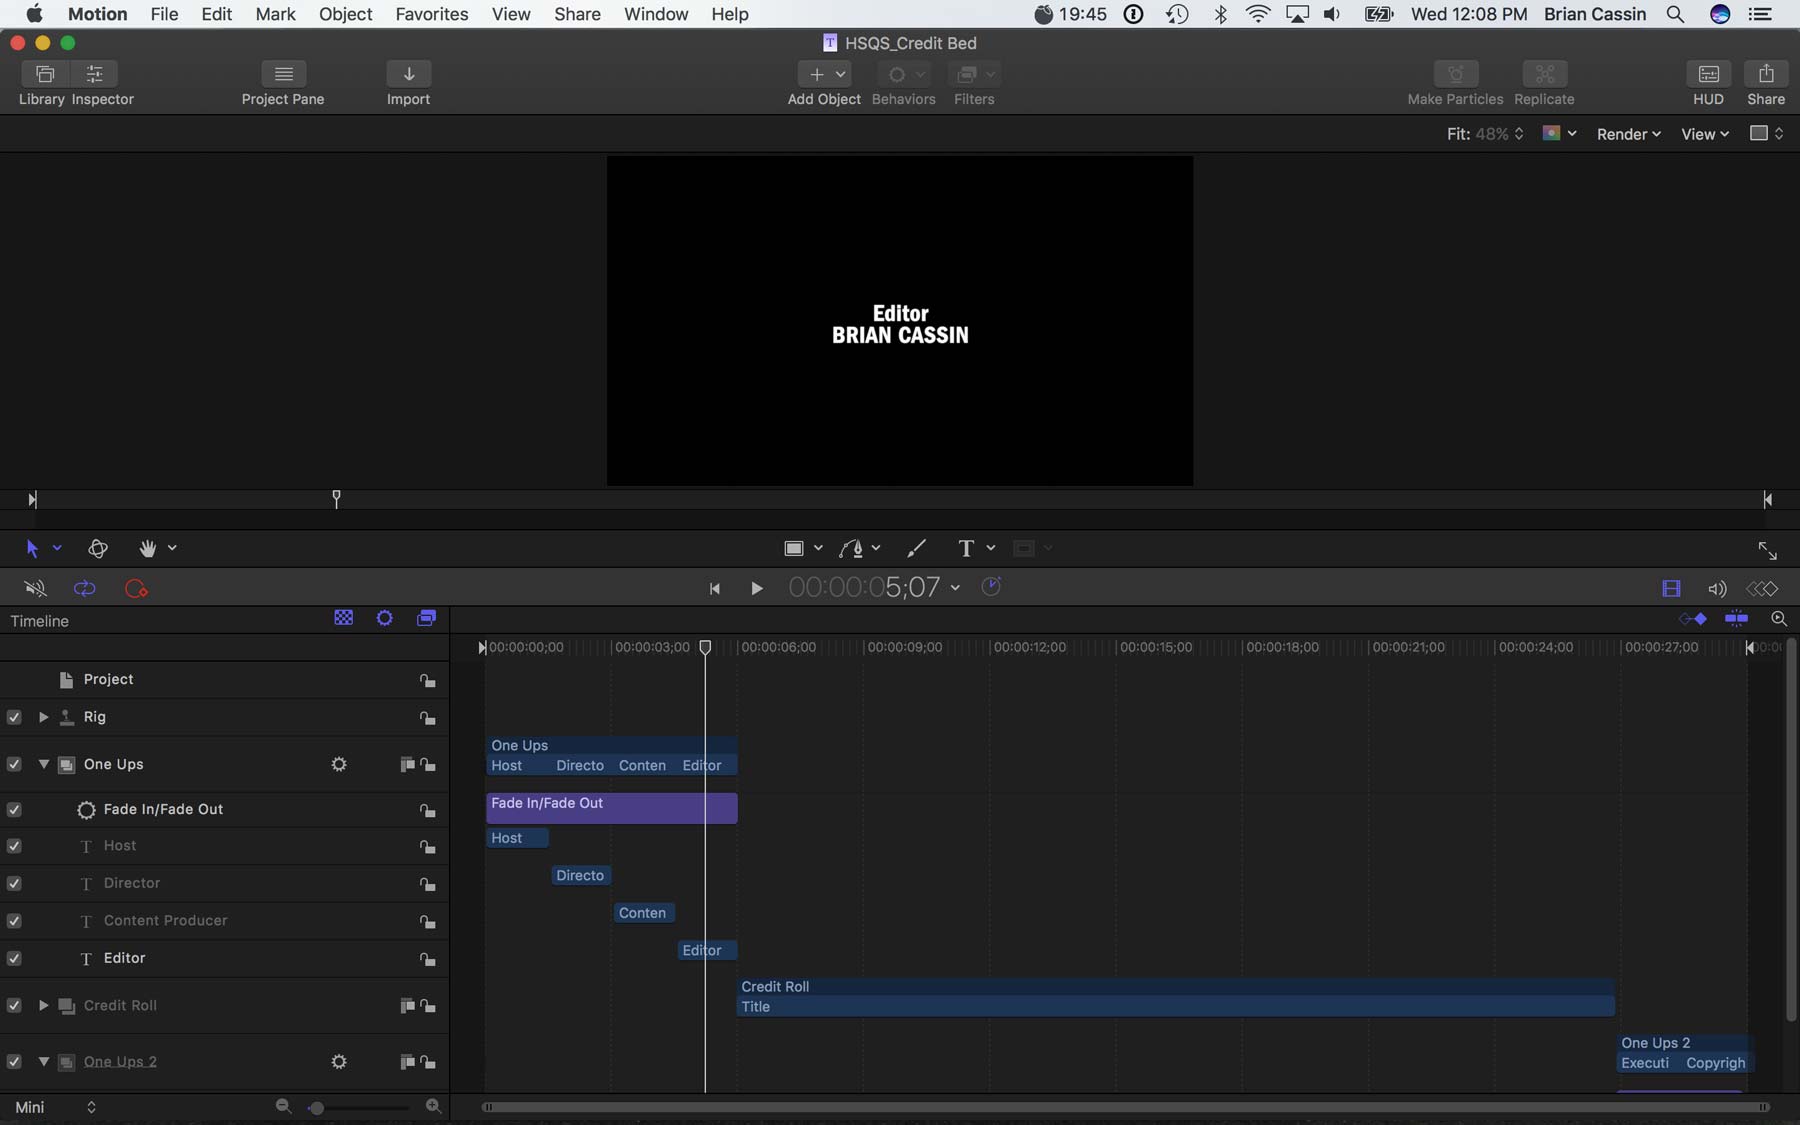Open the Object menu
Viewport: 1800px width, 1125px height.
[345, 14]
